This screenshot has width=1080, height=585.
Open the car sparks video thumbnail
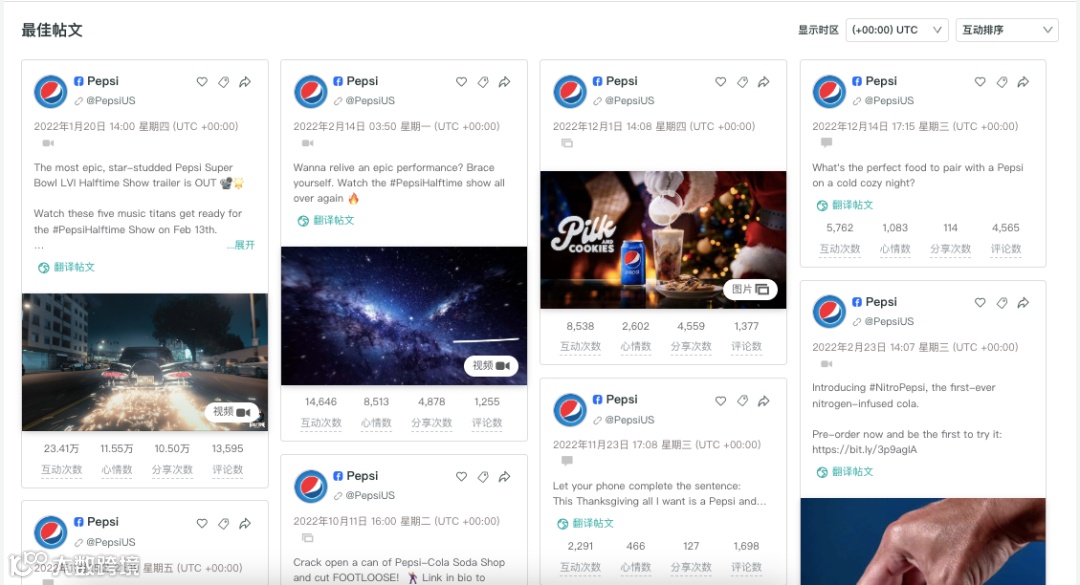pyautogui.click(x=145, y=362)
